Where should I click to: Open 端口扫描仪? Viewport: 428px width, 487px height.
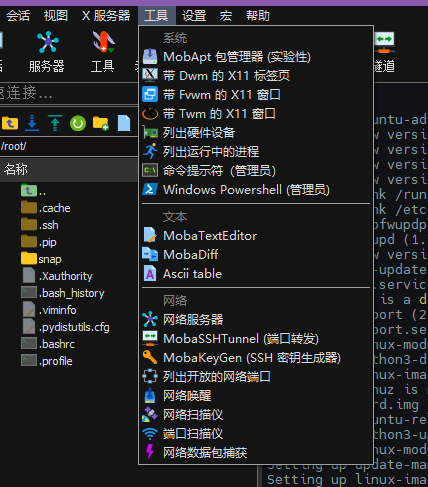pos(256,434)
